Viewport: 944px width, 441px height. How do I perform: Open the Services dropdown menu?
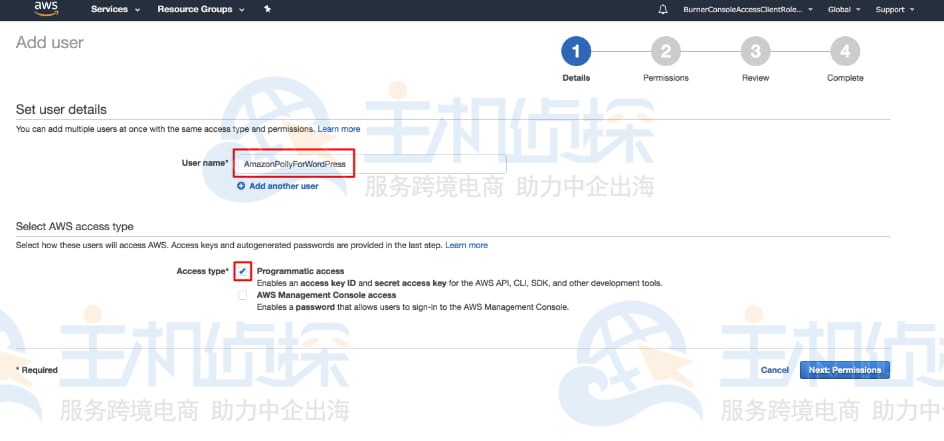tap(115, 10)
